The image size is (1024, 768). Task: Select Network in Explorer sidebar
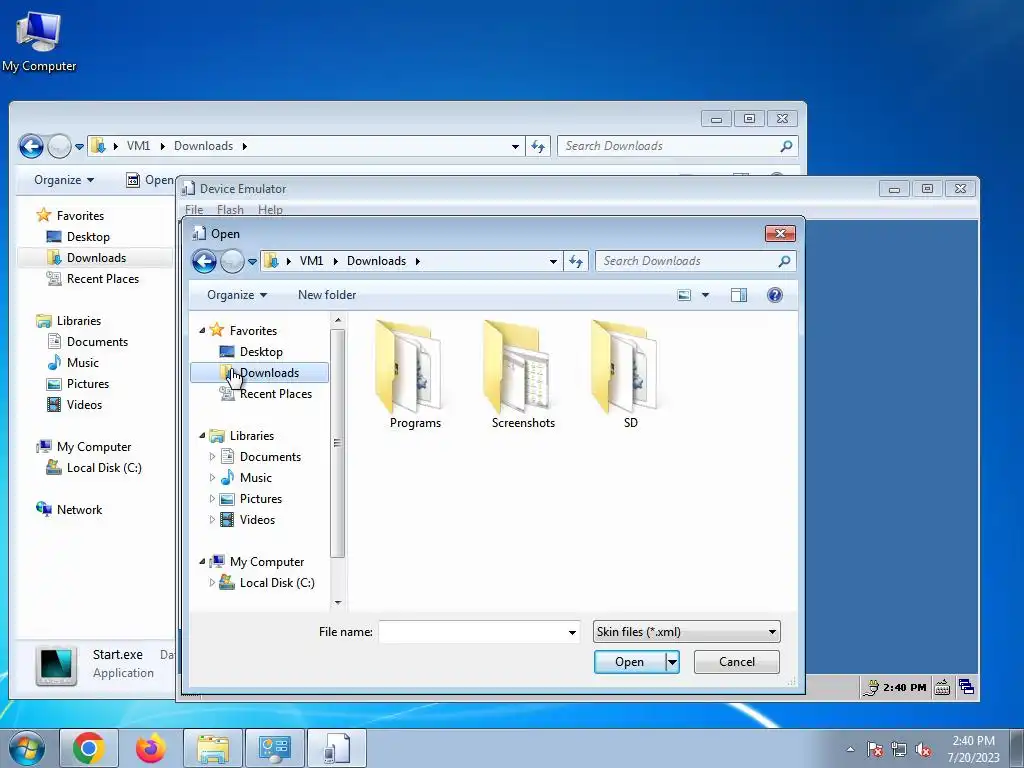point(69,510)
